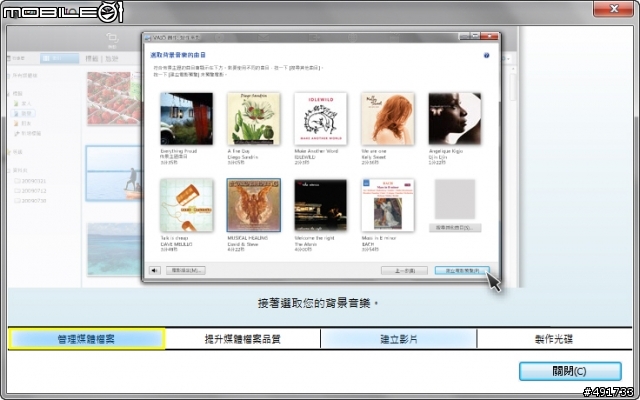The image size is (640, 400).
Task: Click the MUSICAL HEALING track title text
Action: pyautogui.click(x=248, y=238)
